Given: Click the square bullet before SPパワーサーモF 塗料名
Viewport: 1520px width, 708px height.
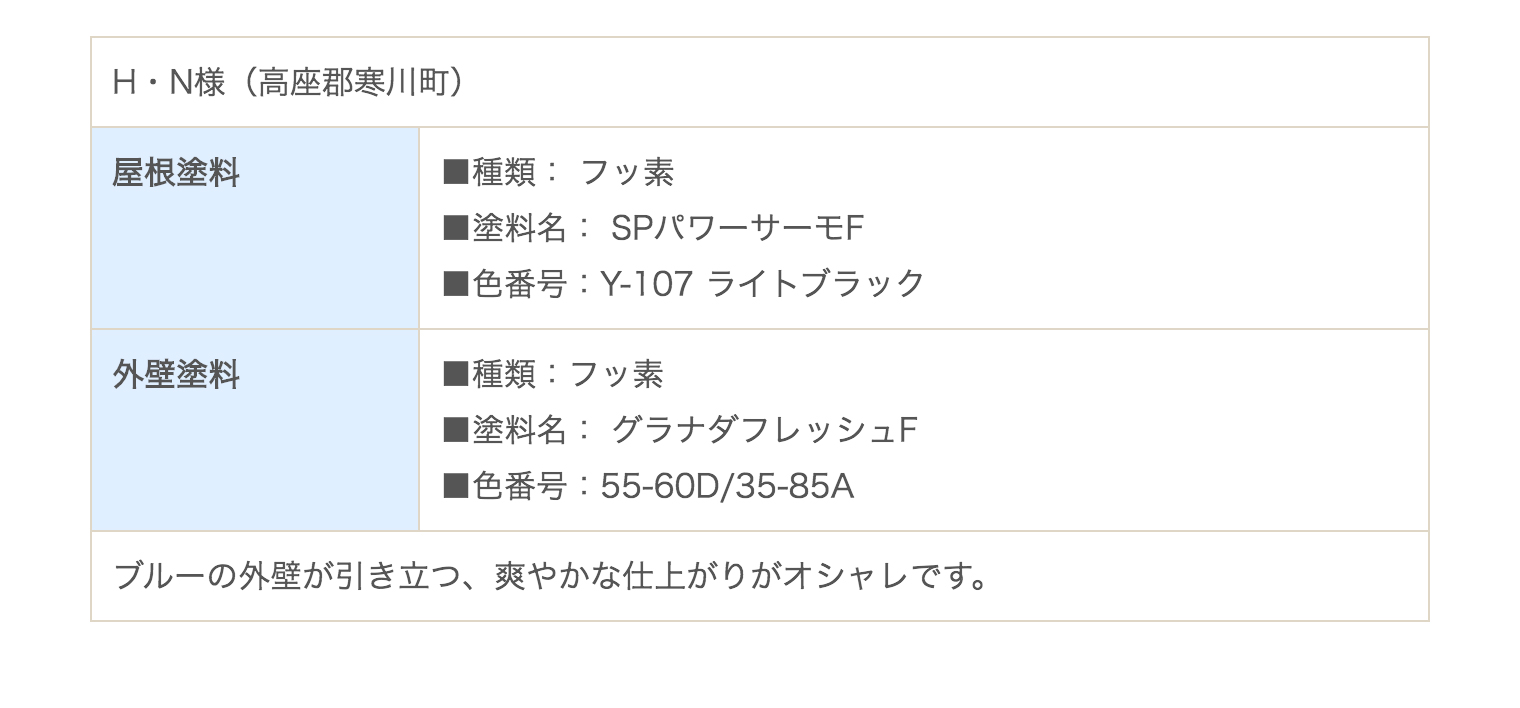Looking at the screenshot, I should pos(456,230).
